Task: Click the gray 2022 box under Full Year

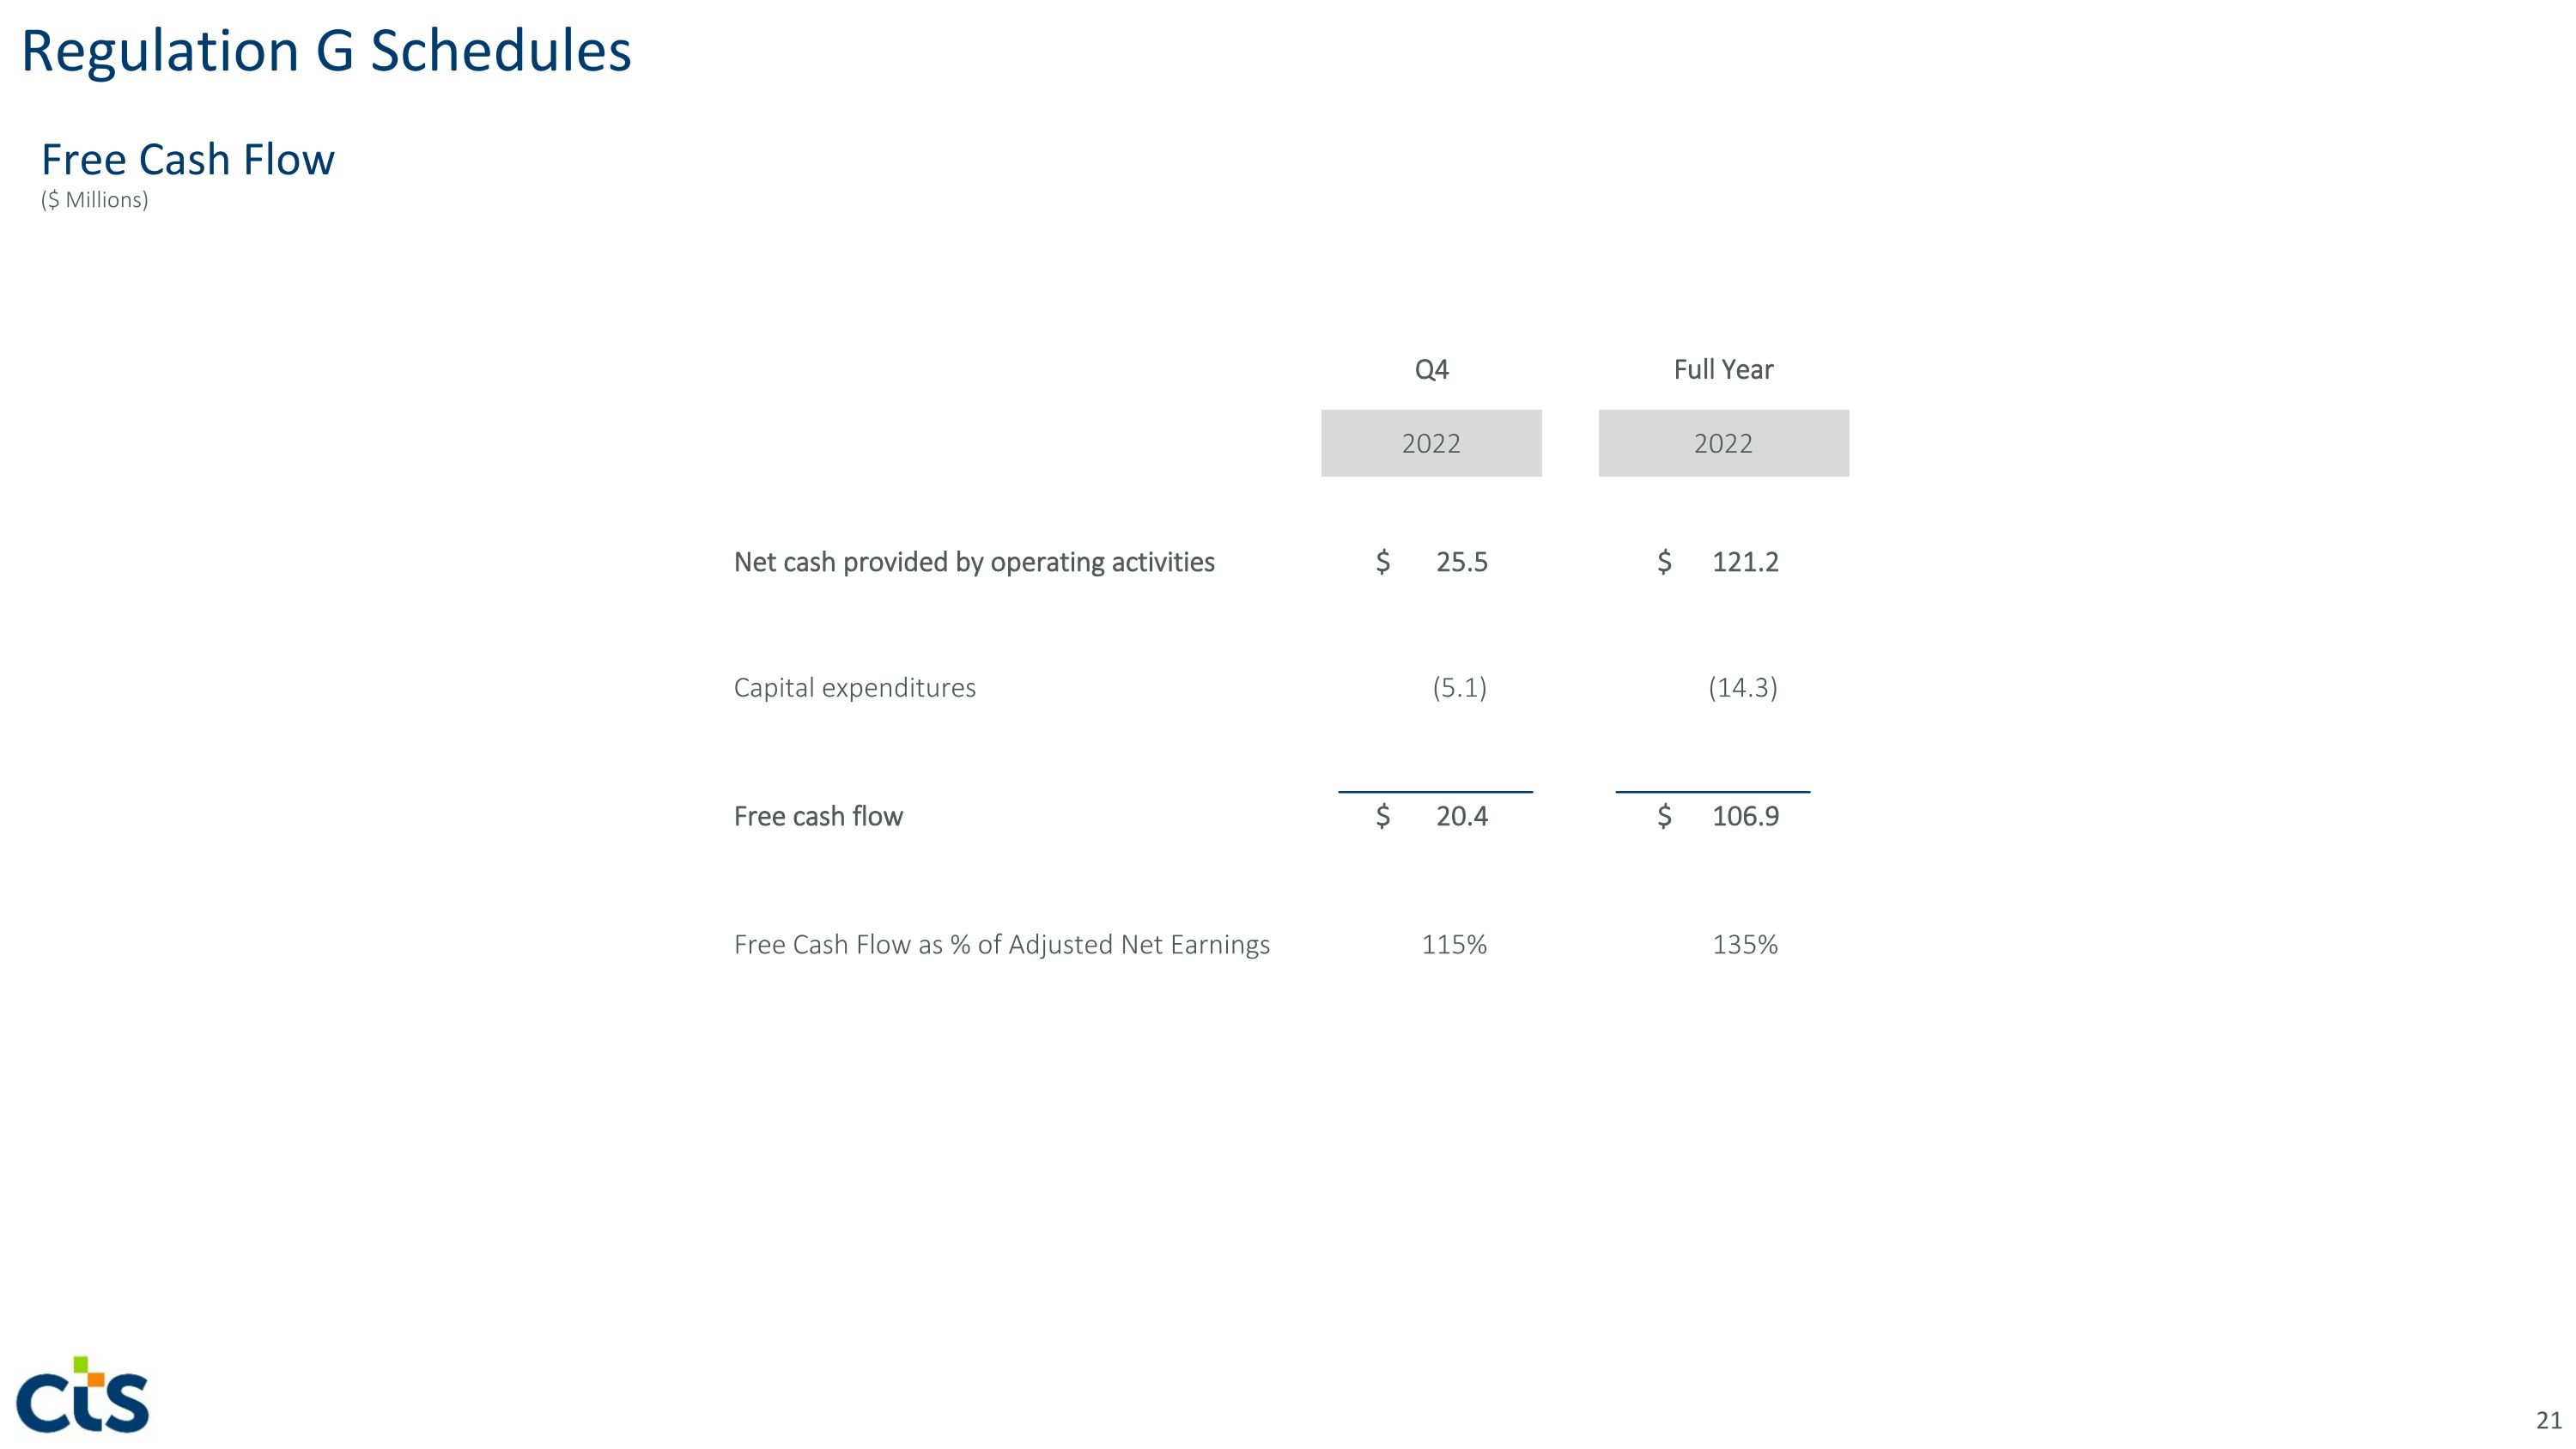Action: pos(1722,443)
